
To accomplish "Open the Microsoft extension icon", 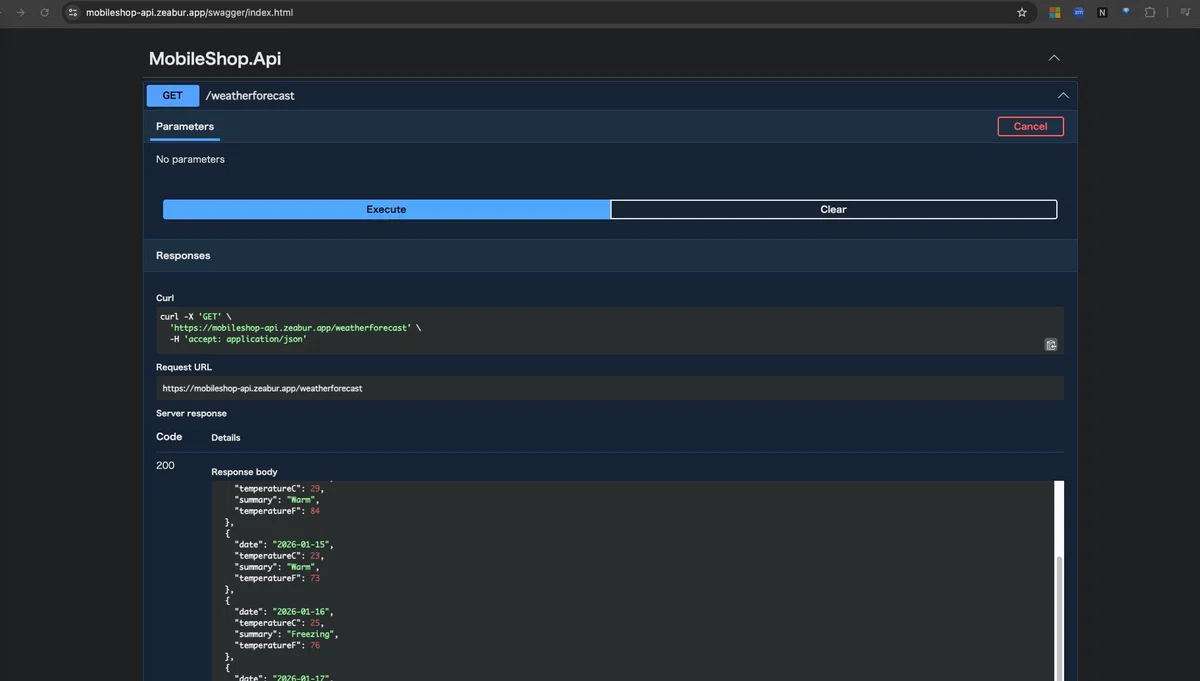I will (1054, 13).
